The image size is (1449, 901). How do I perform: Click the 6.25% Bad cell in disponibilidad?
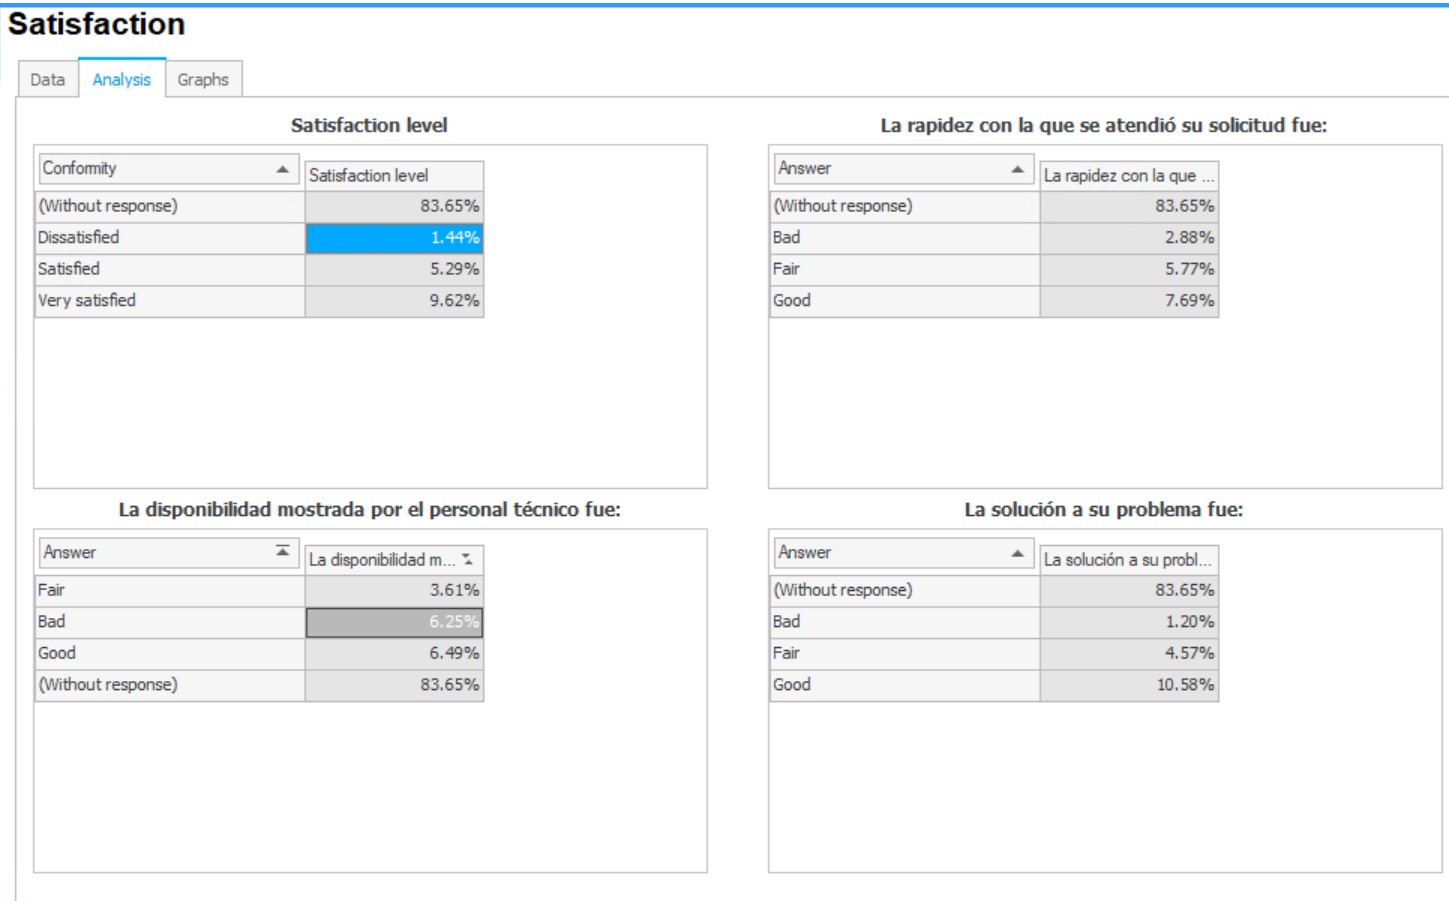tap(394, 622)
